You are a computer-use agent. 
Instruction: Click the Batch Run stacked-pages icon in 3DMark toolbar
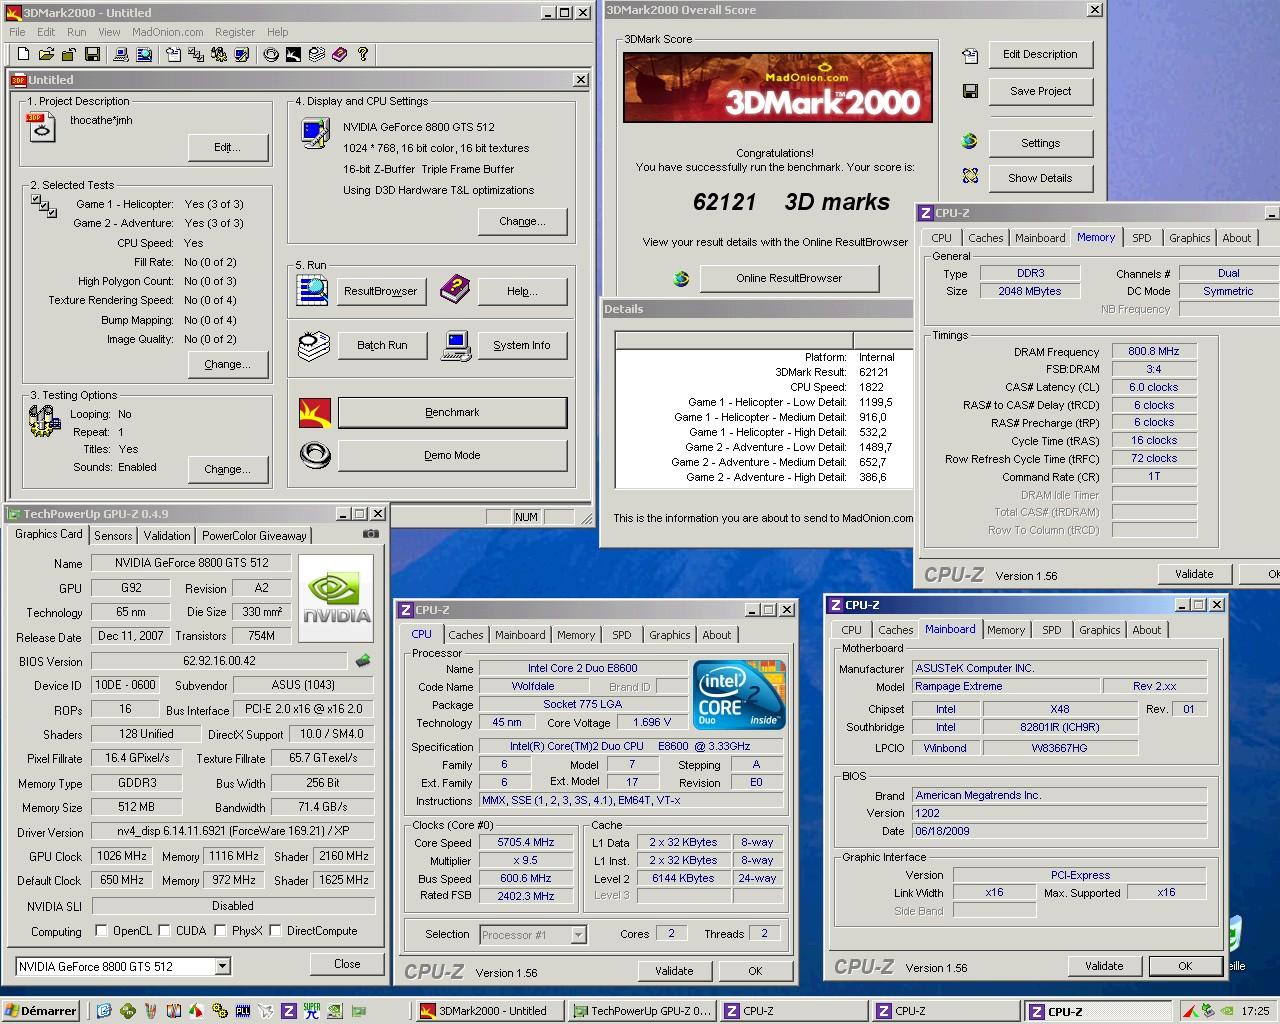317,54
